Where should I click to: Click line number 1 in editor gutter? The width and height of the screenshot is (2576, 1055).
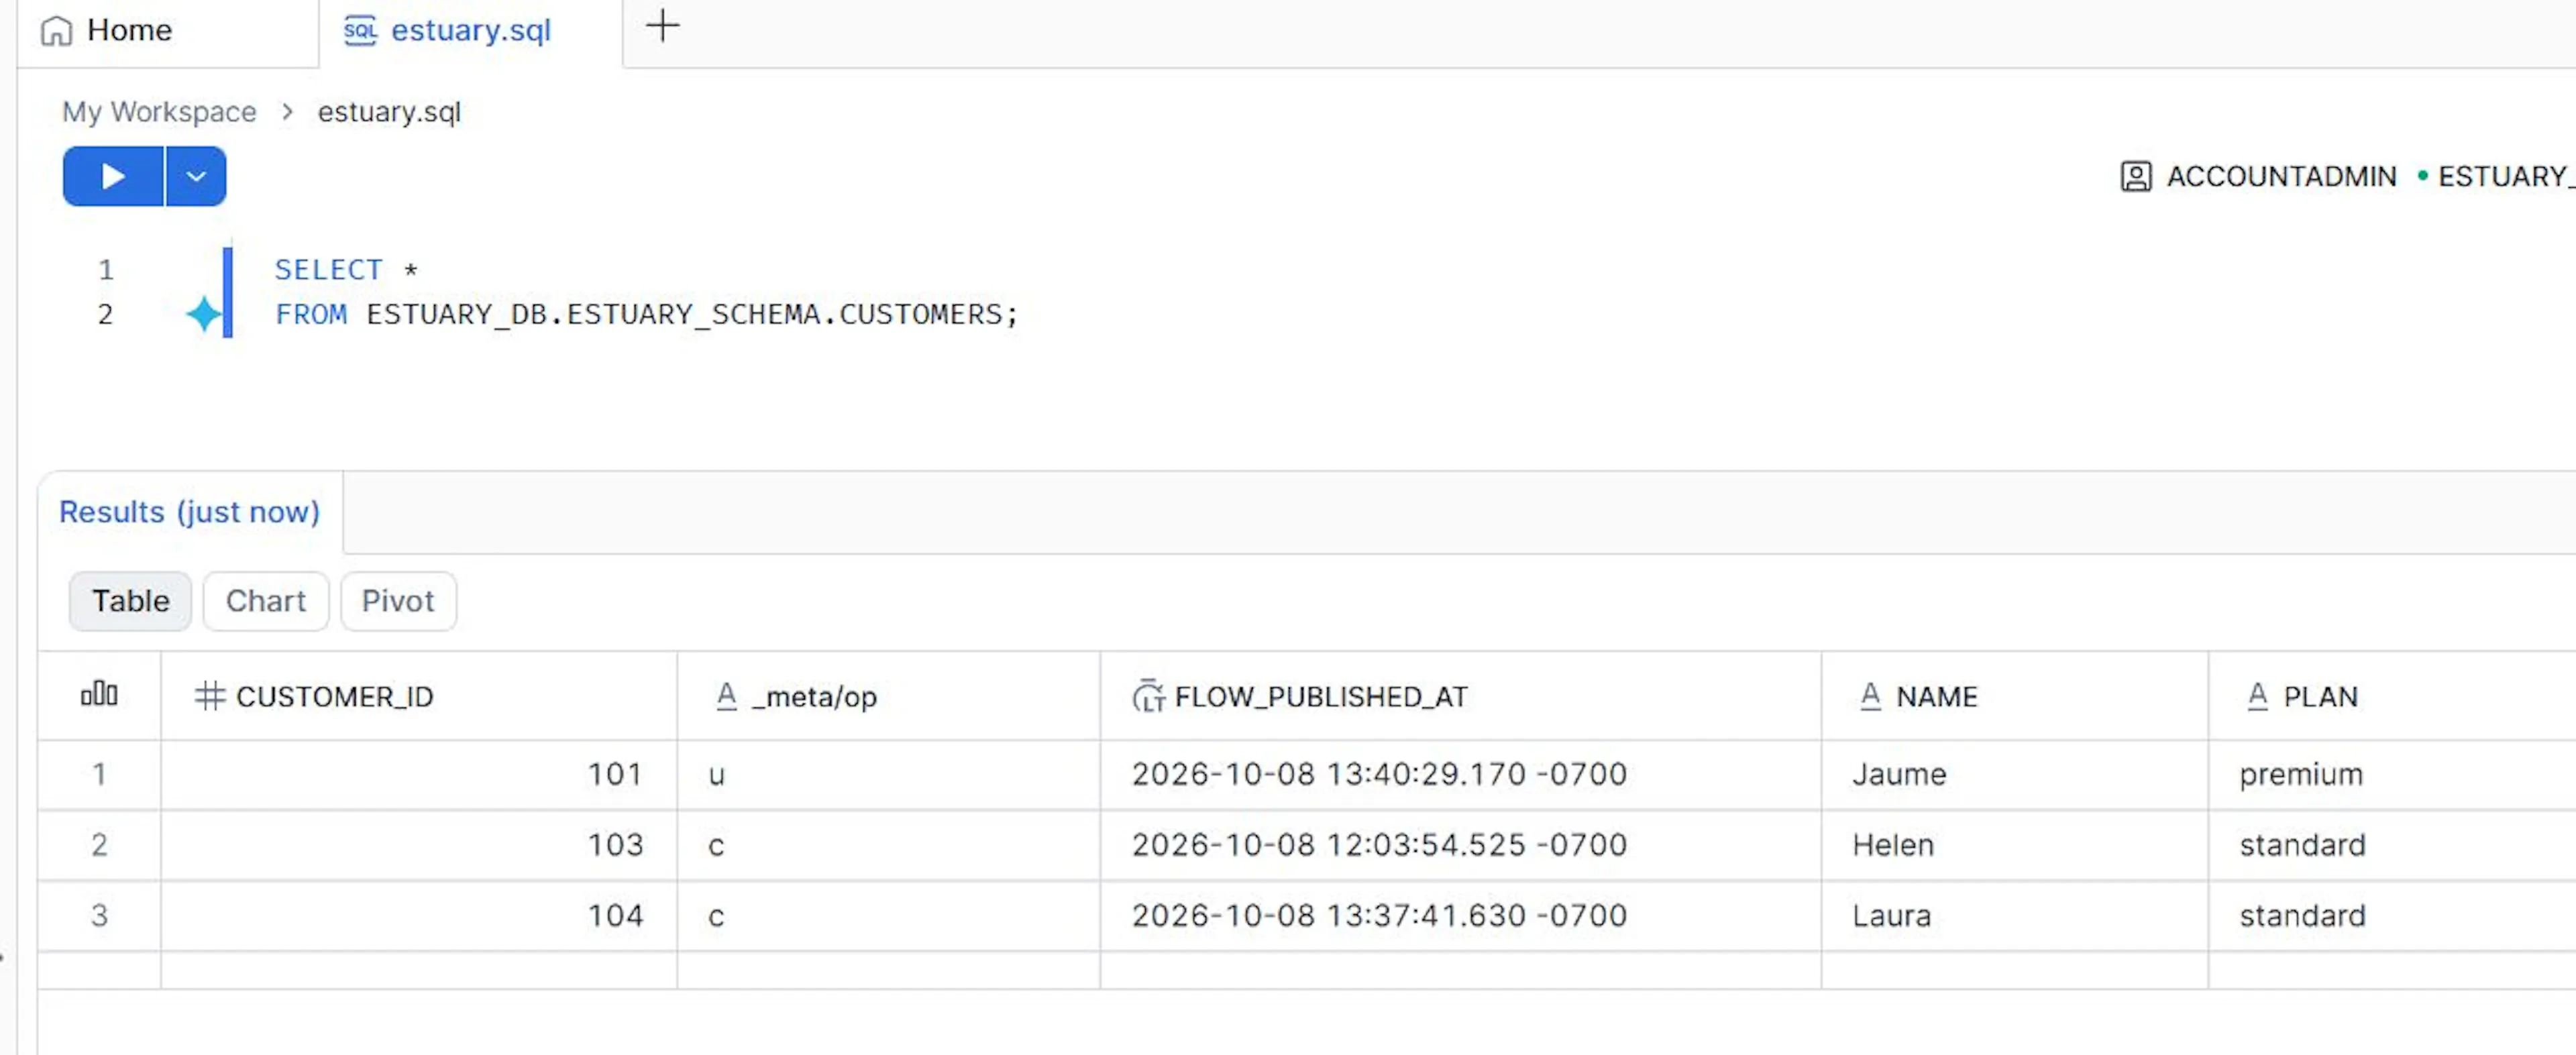[106, 270]
